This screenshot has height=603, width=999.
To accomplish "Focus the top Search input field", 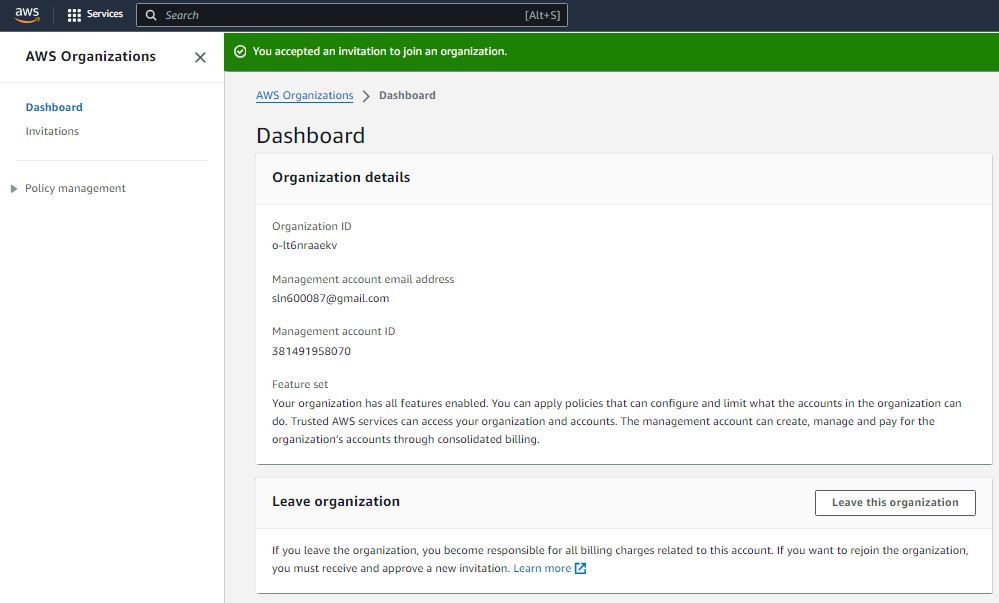I will pos(340,16).
